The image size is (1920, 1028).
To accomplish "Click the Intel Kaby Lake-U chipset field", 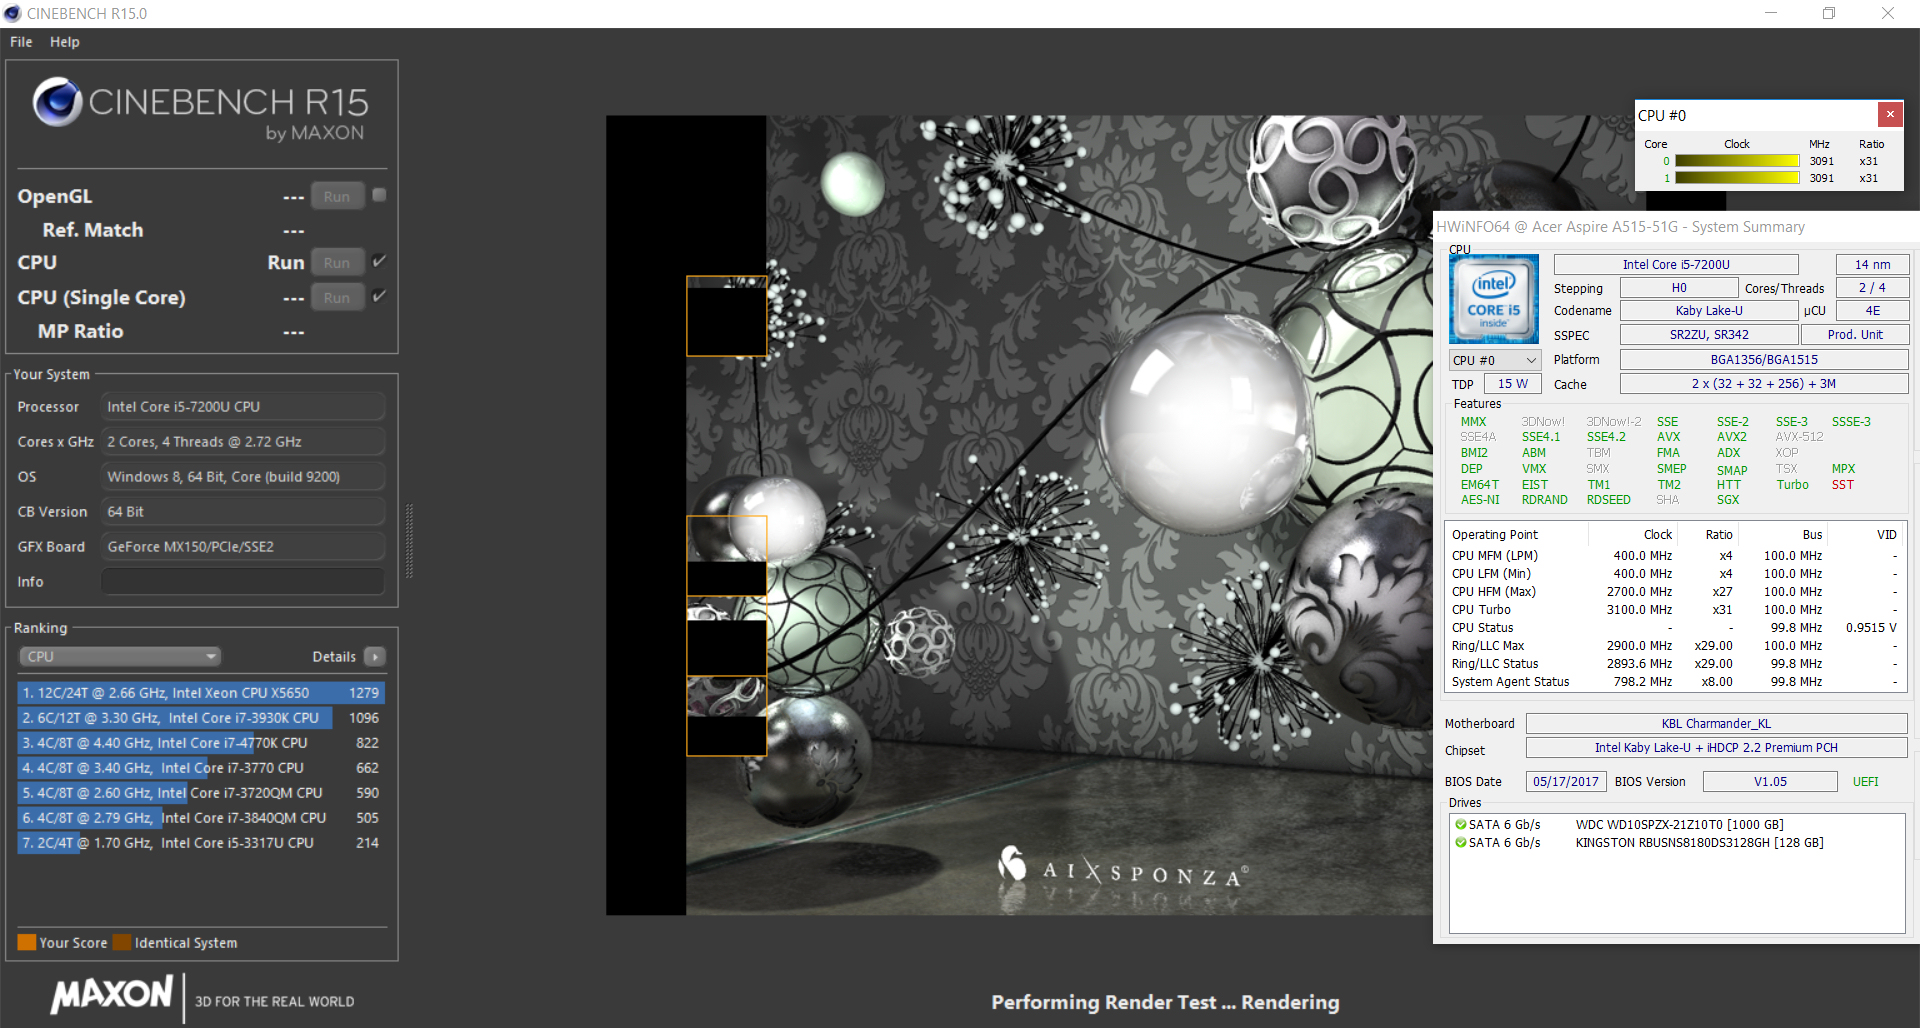I will [x=1716, y=748].
